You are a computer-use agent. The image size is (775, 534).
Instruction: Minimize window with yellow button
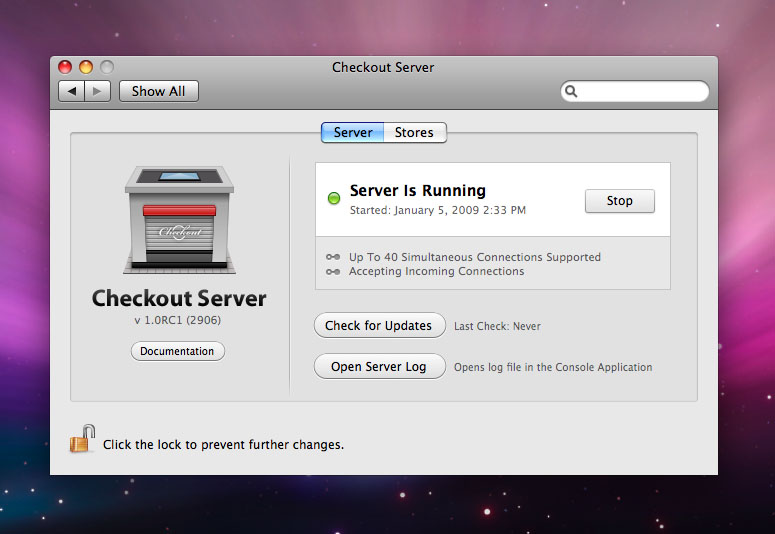coord(86,67)
